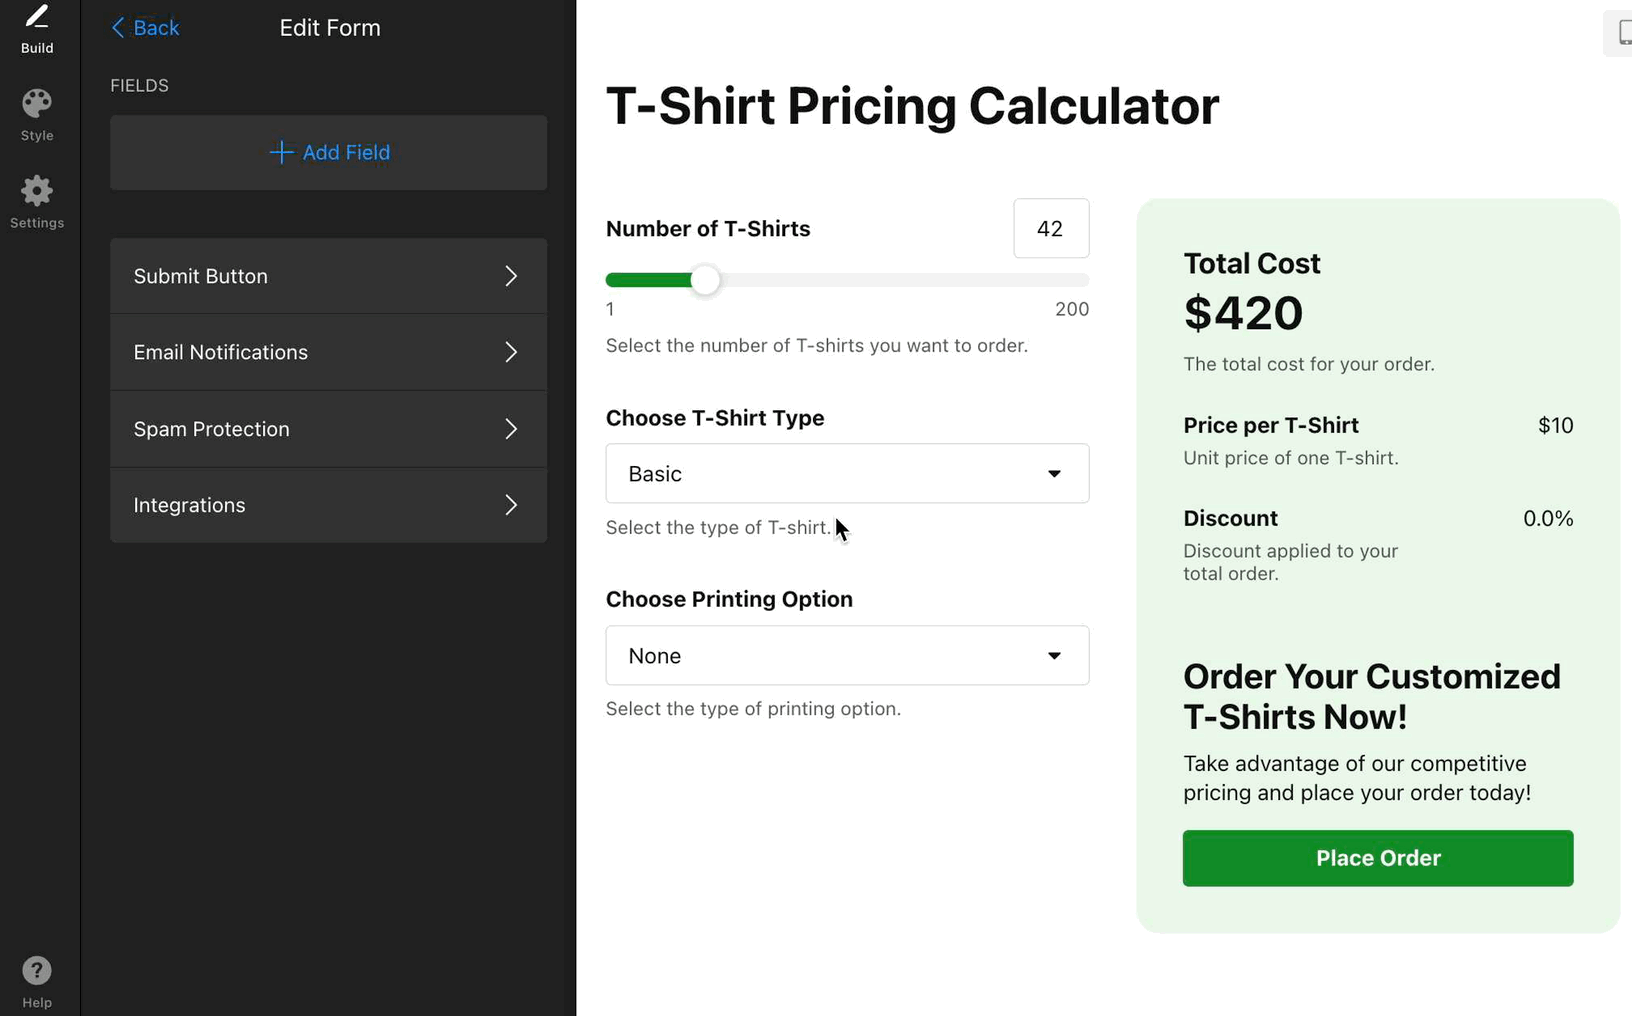Click the plus icon beside Add Field
The width and height of the screenshot is (1632, 1016).
pyautogui.click(x=281, y=152)
